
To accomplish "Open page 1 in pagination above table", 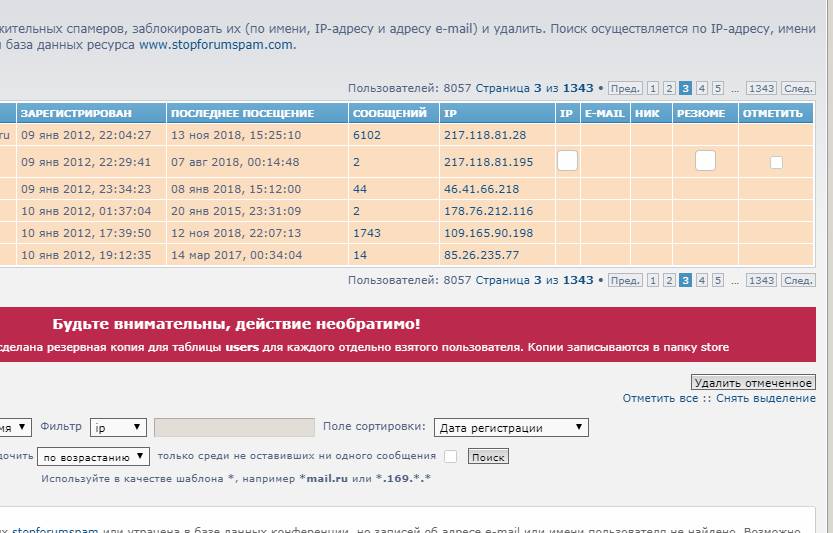I will point(653,88).
